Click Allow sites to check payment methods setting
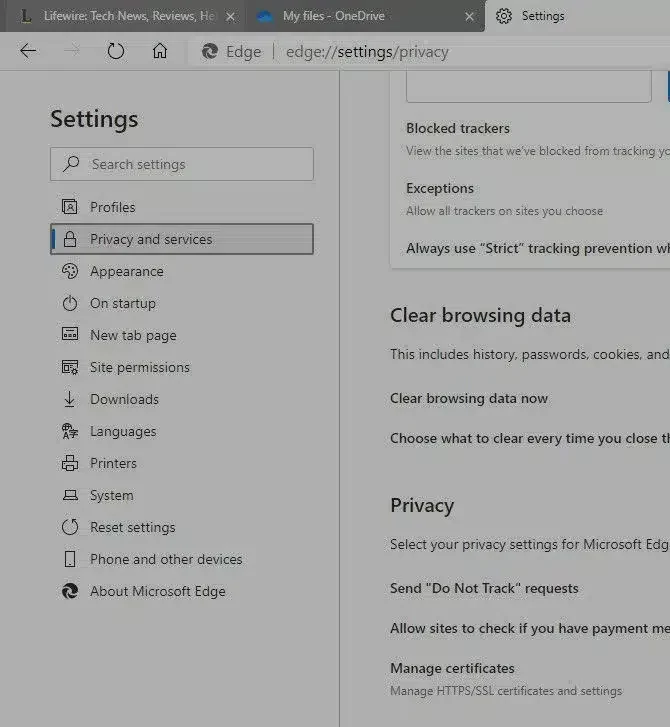 530,628
